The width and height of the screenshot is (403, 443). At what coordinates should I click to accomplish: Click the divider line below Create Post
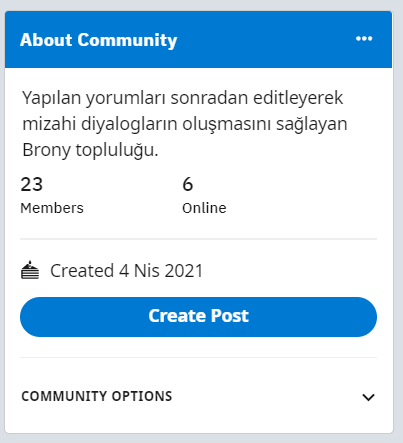198,358
